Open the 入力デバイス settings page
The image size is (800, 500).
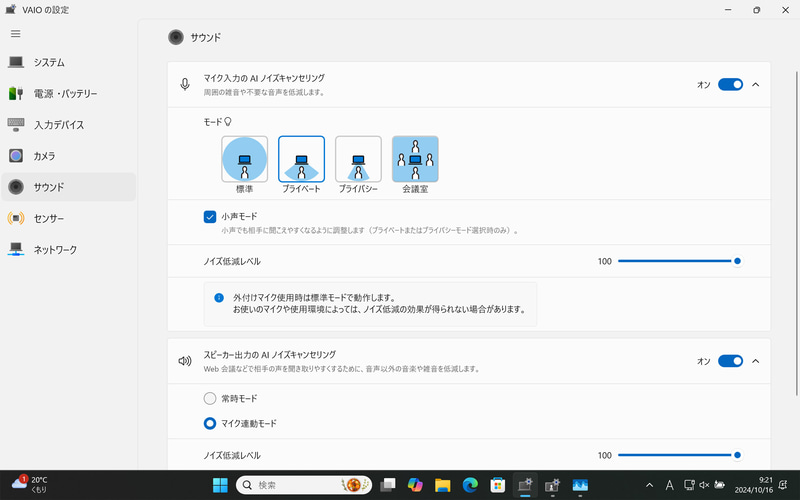pos(68,124)
